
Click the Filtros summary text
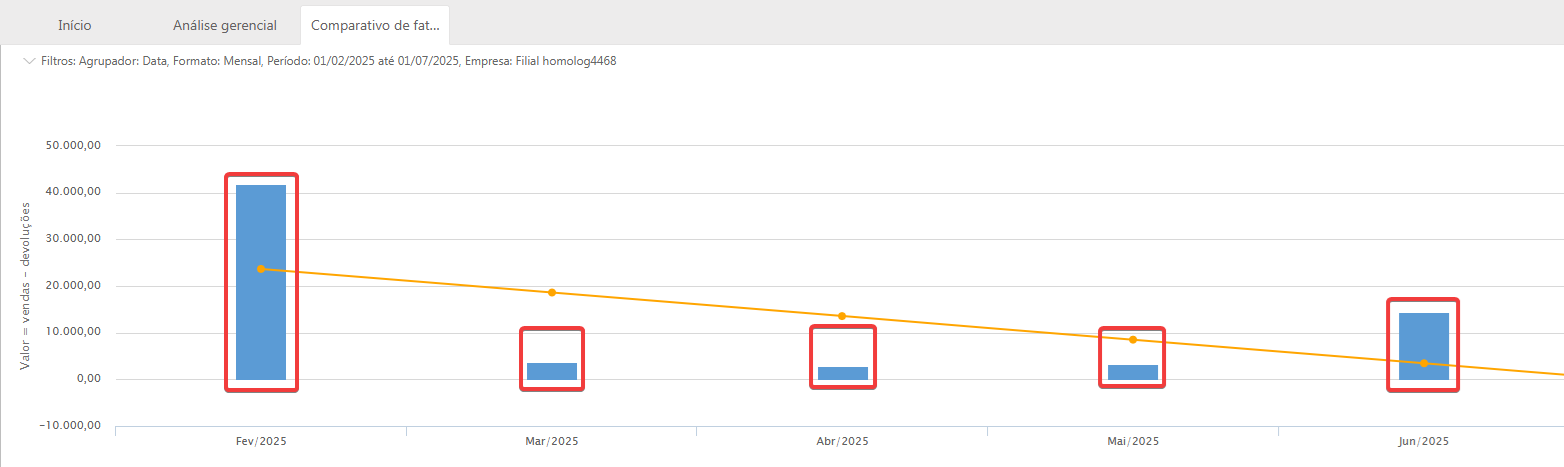[x=329, y=61]
